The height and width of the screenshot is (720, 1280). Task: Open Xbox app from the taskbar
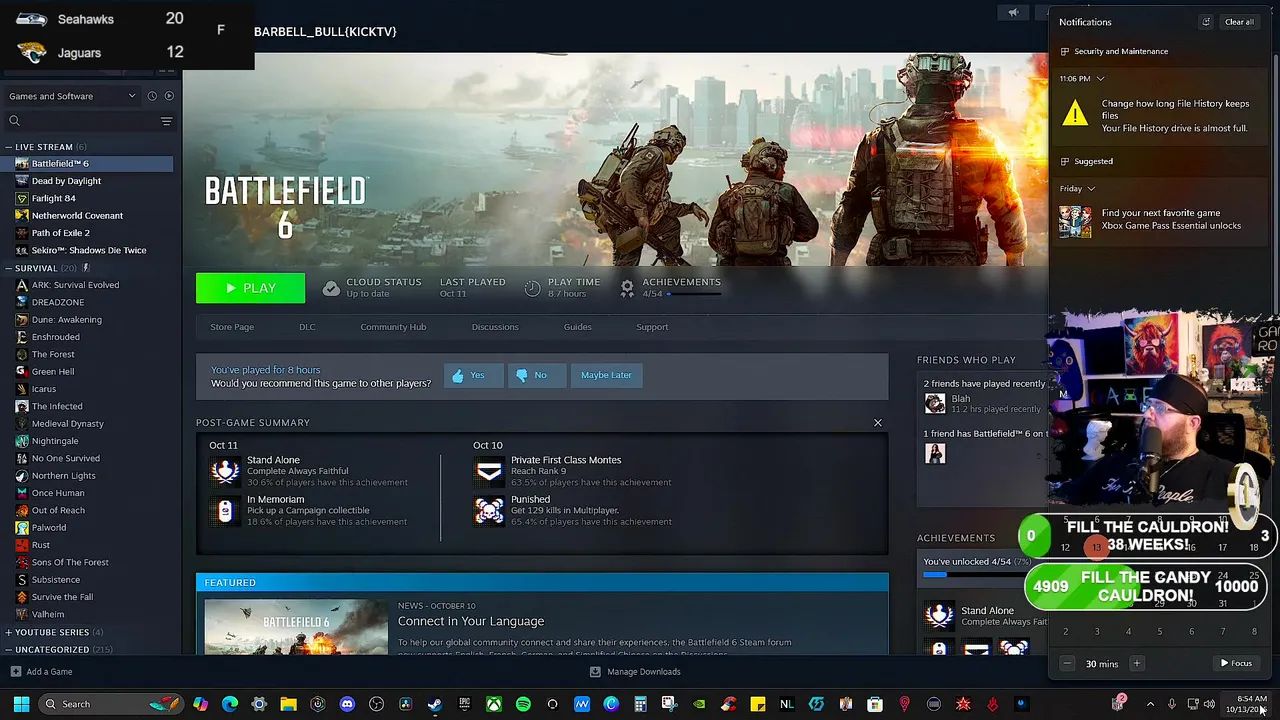pos(494,704)
